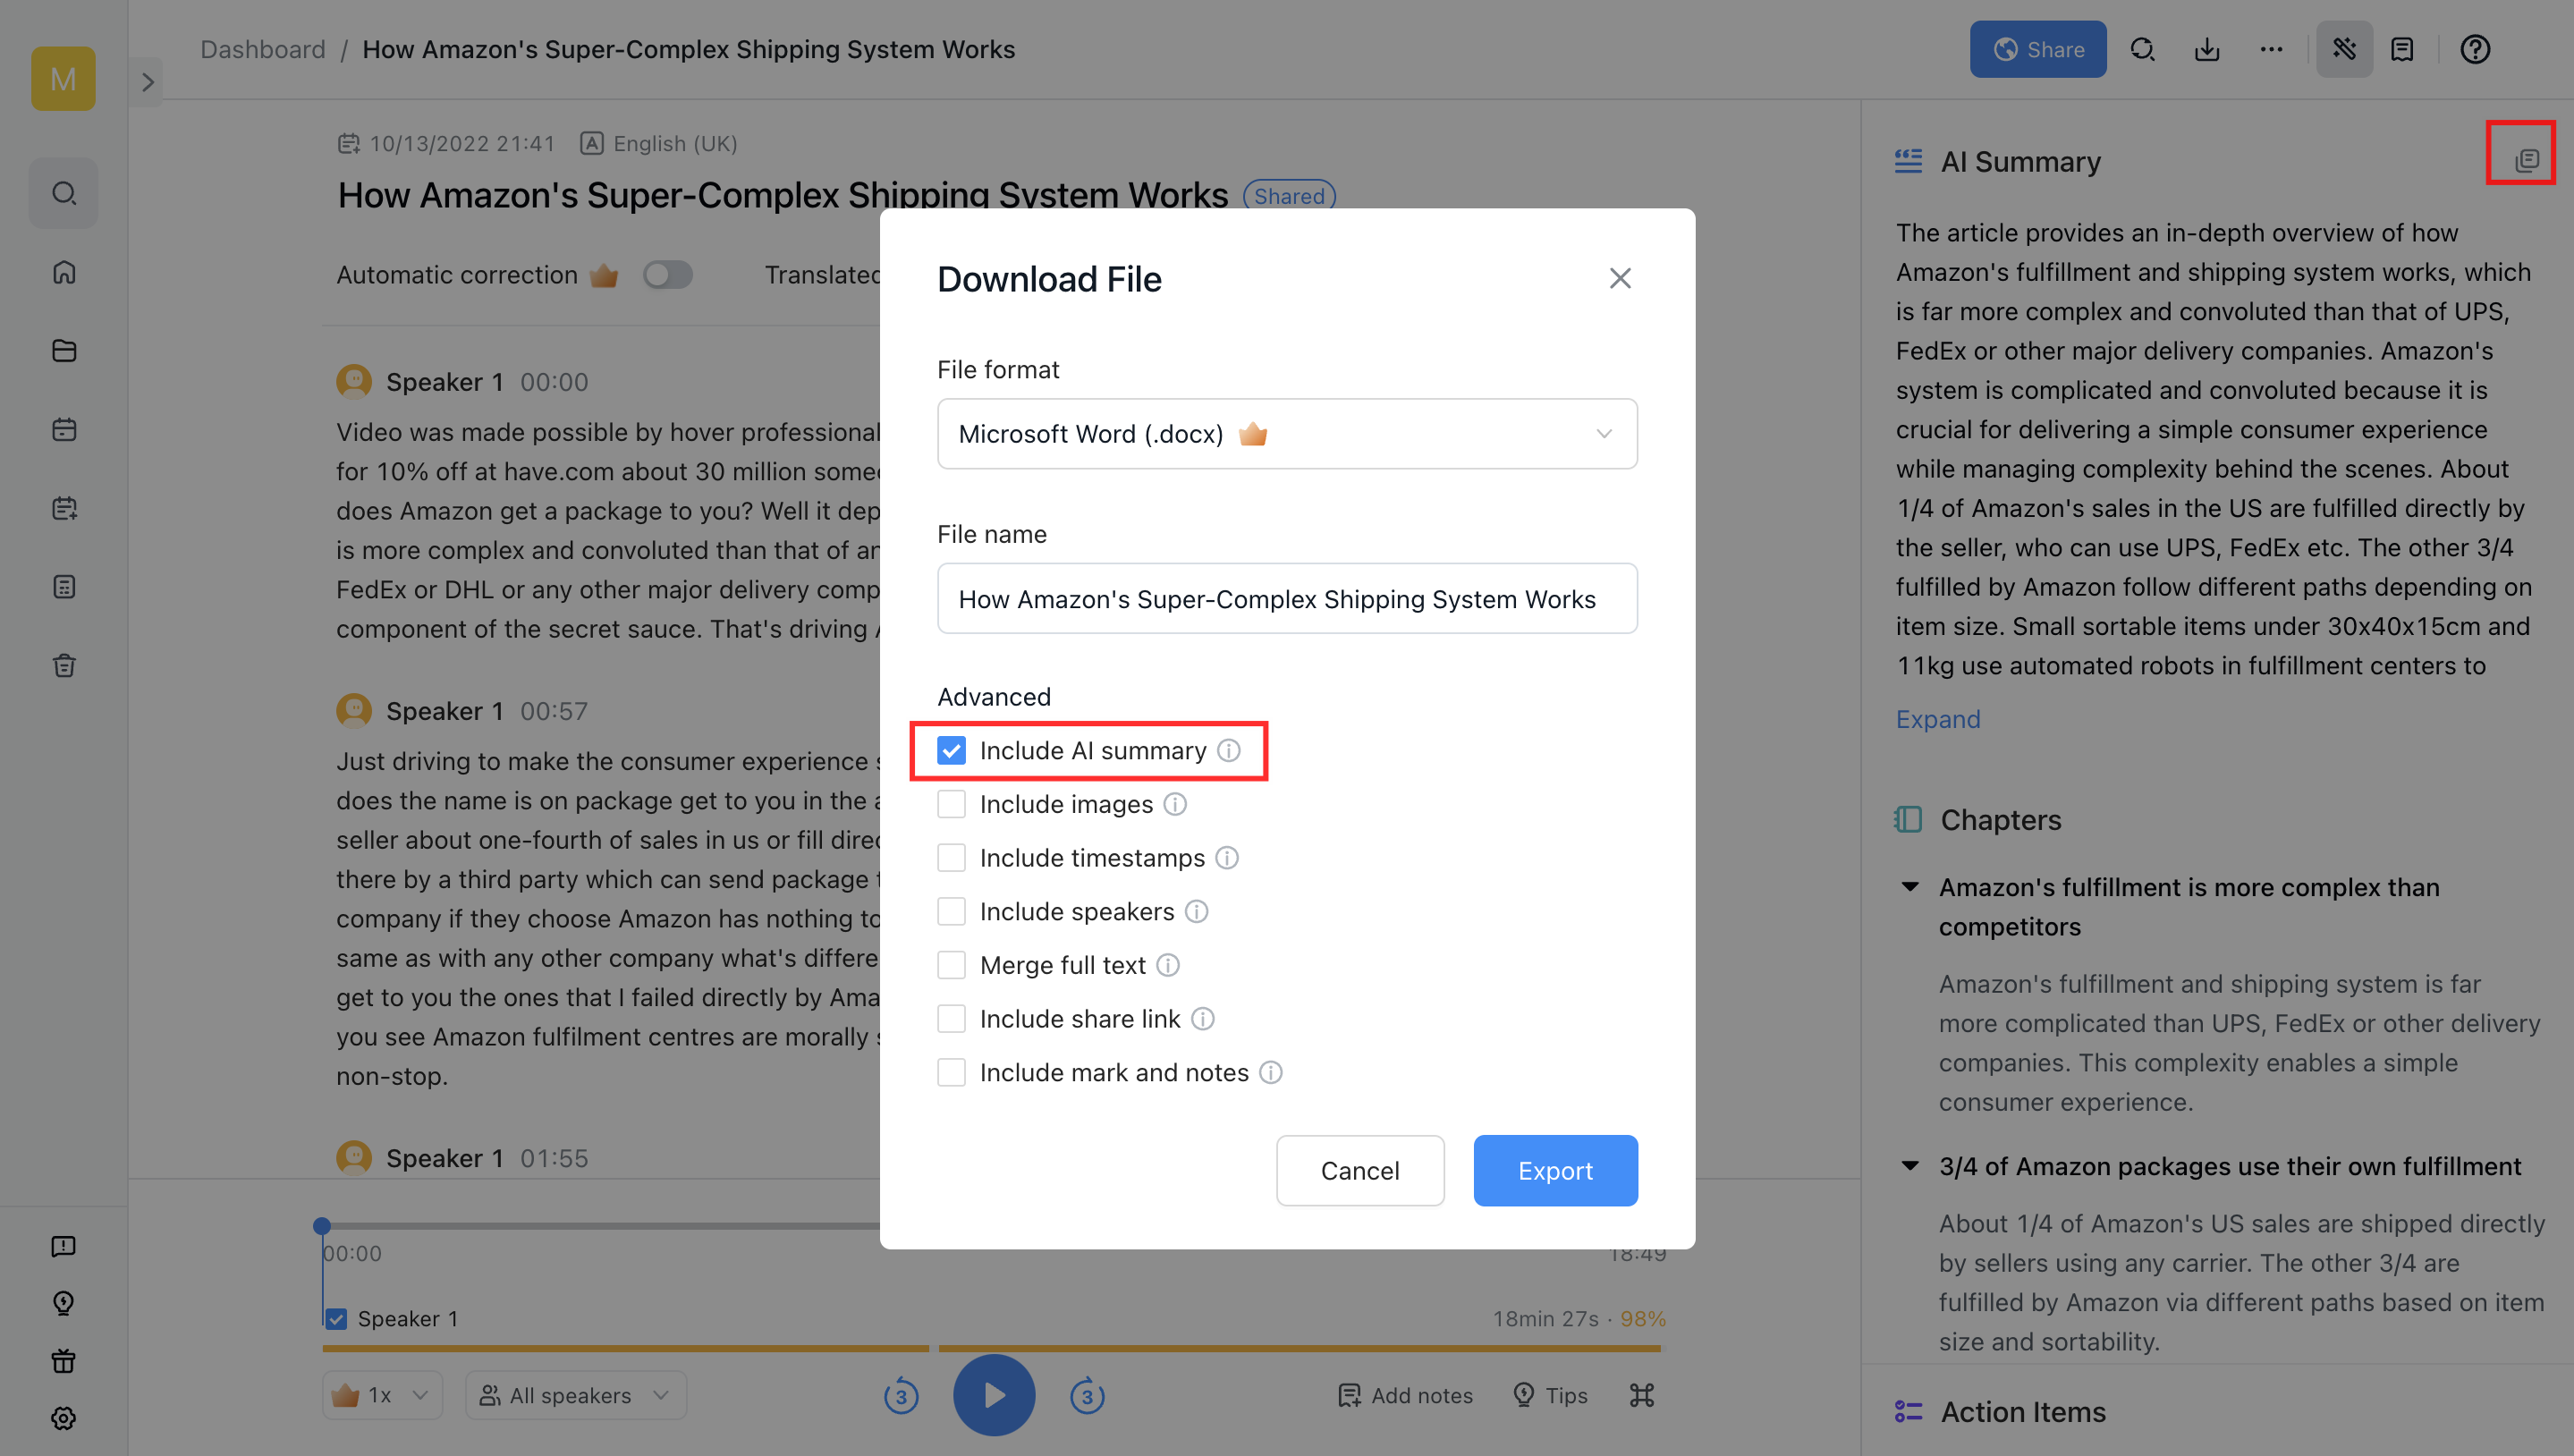Click info icon next to Include AI summary
The width and height of the screenshot is (2574, 1456).
[x=1229, y=750]
